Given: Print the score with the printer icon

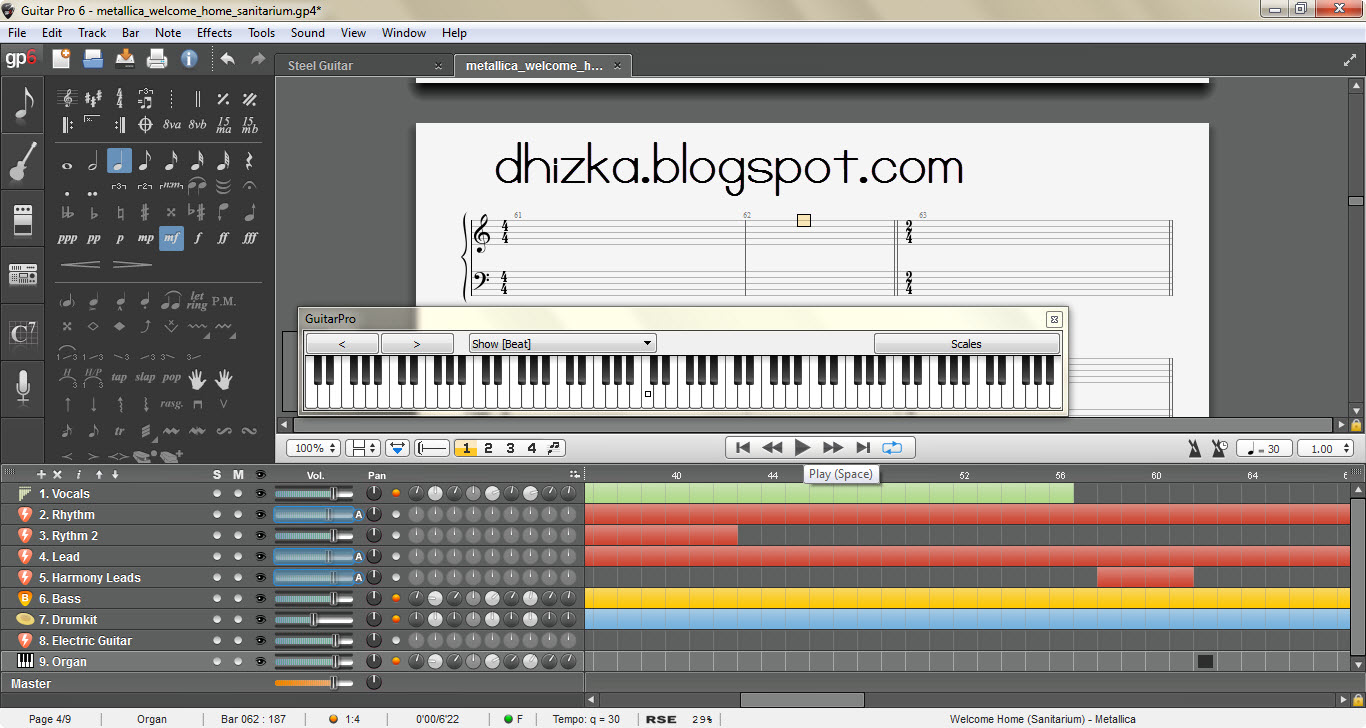Looking at the screenshot, I should (x=157, y=59).
